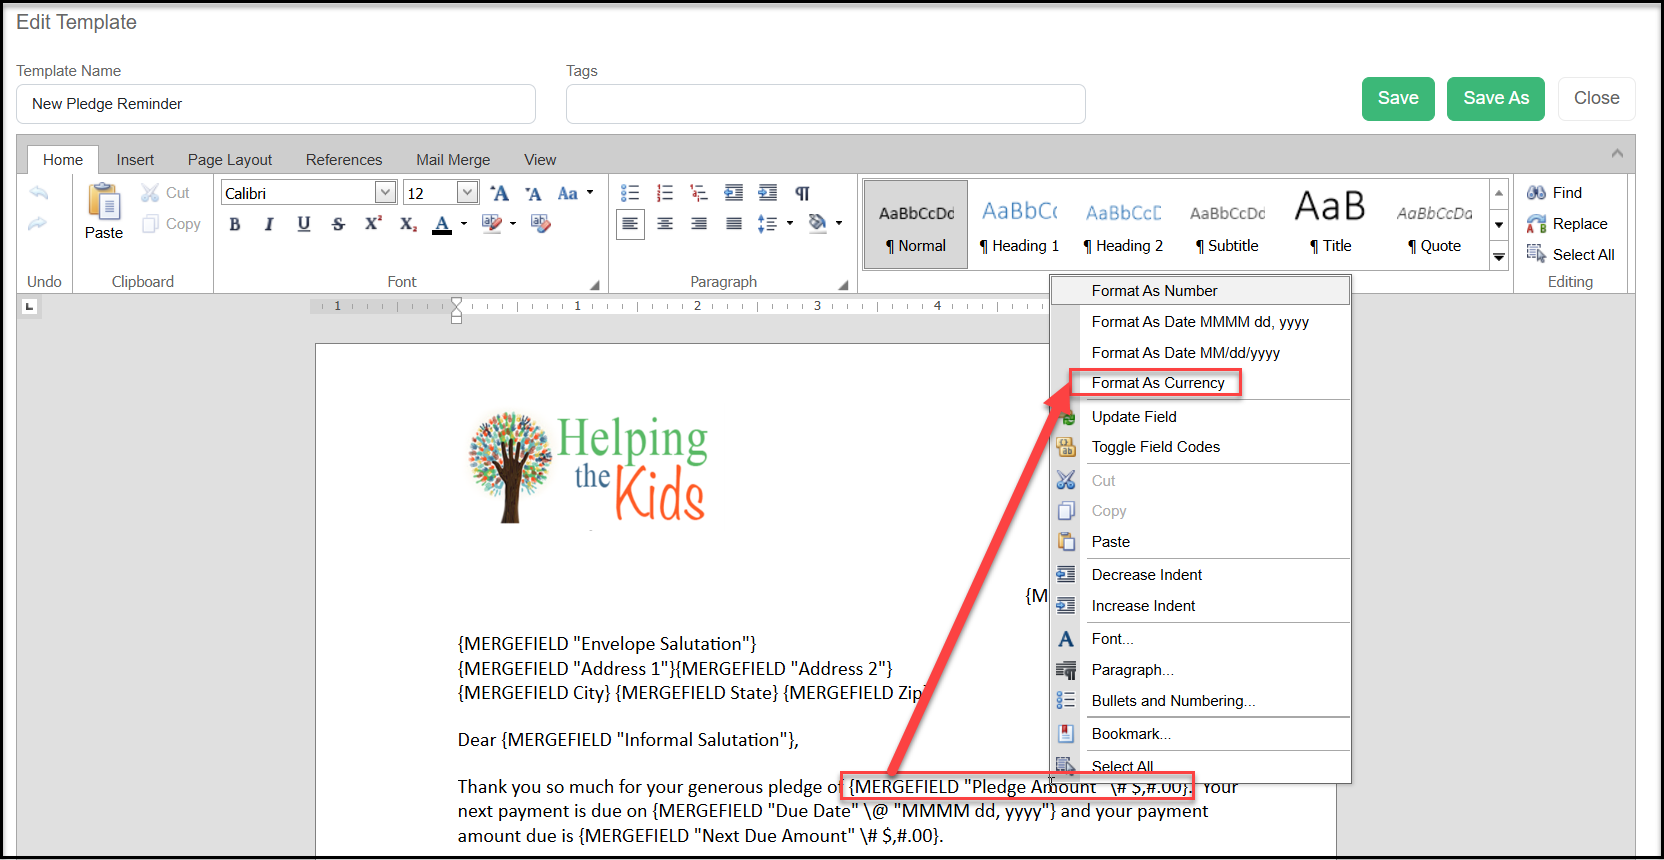Justify the paragraph text
Image resolution: width=1664 pixels, height=860 pixels.
[x=734, y=224]
